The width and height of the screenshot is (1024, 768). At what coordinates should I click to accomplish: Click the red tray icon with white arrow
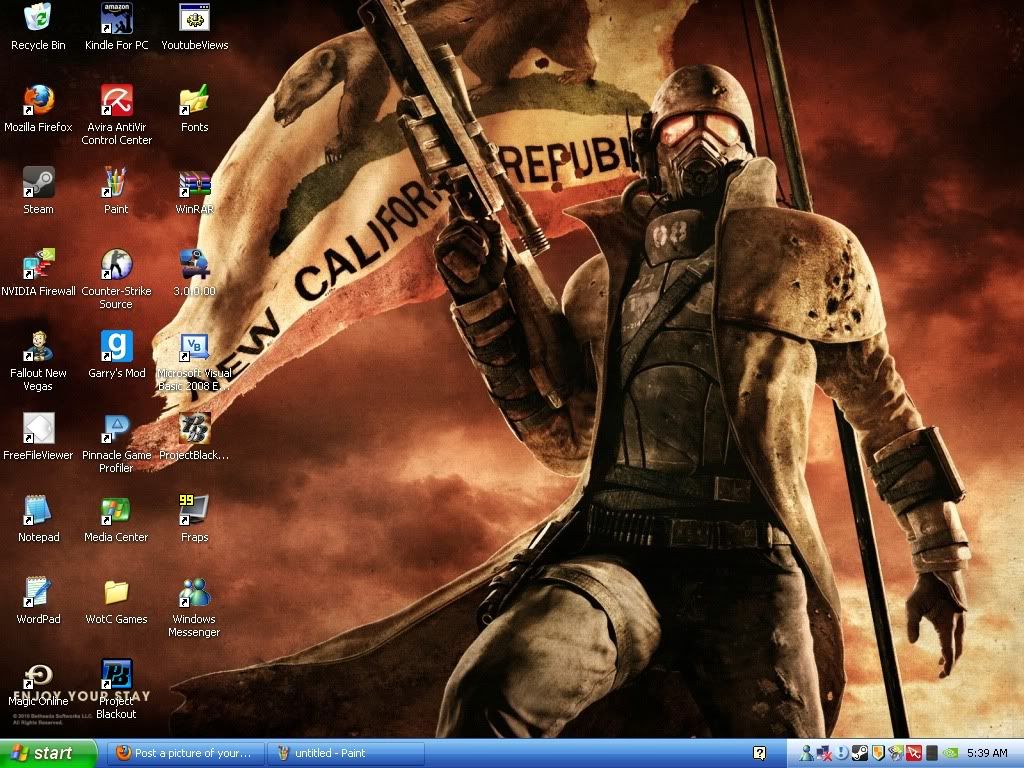tap(914, 754)
